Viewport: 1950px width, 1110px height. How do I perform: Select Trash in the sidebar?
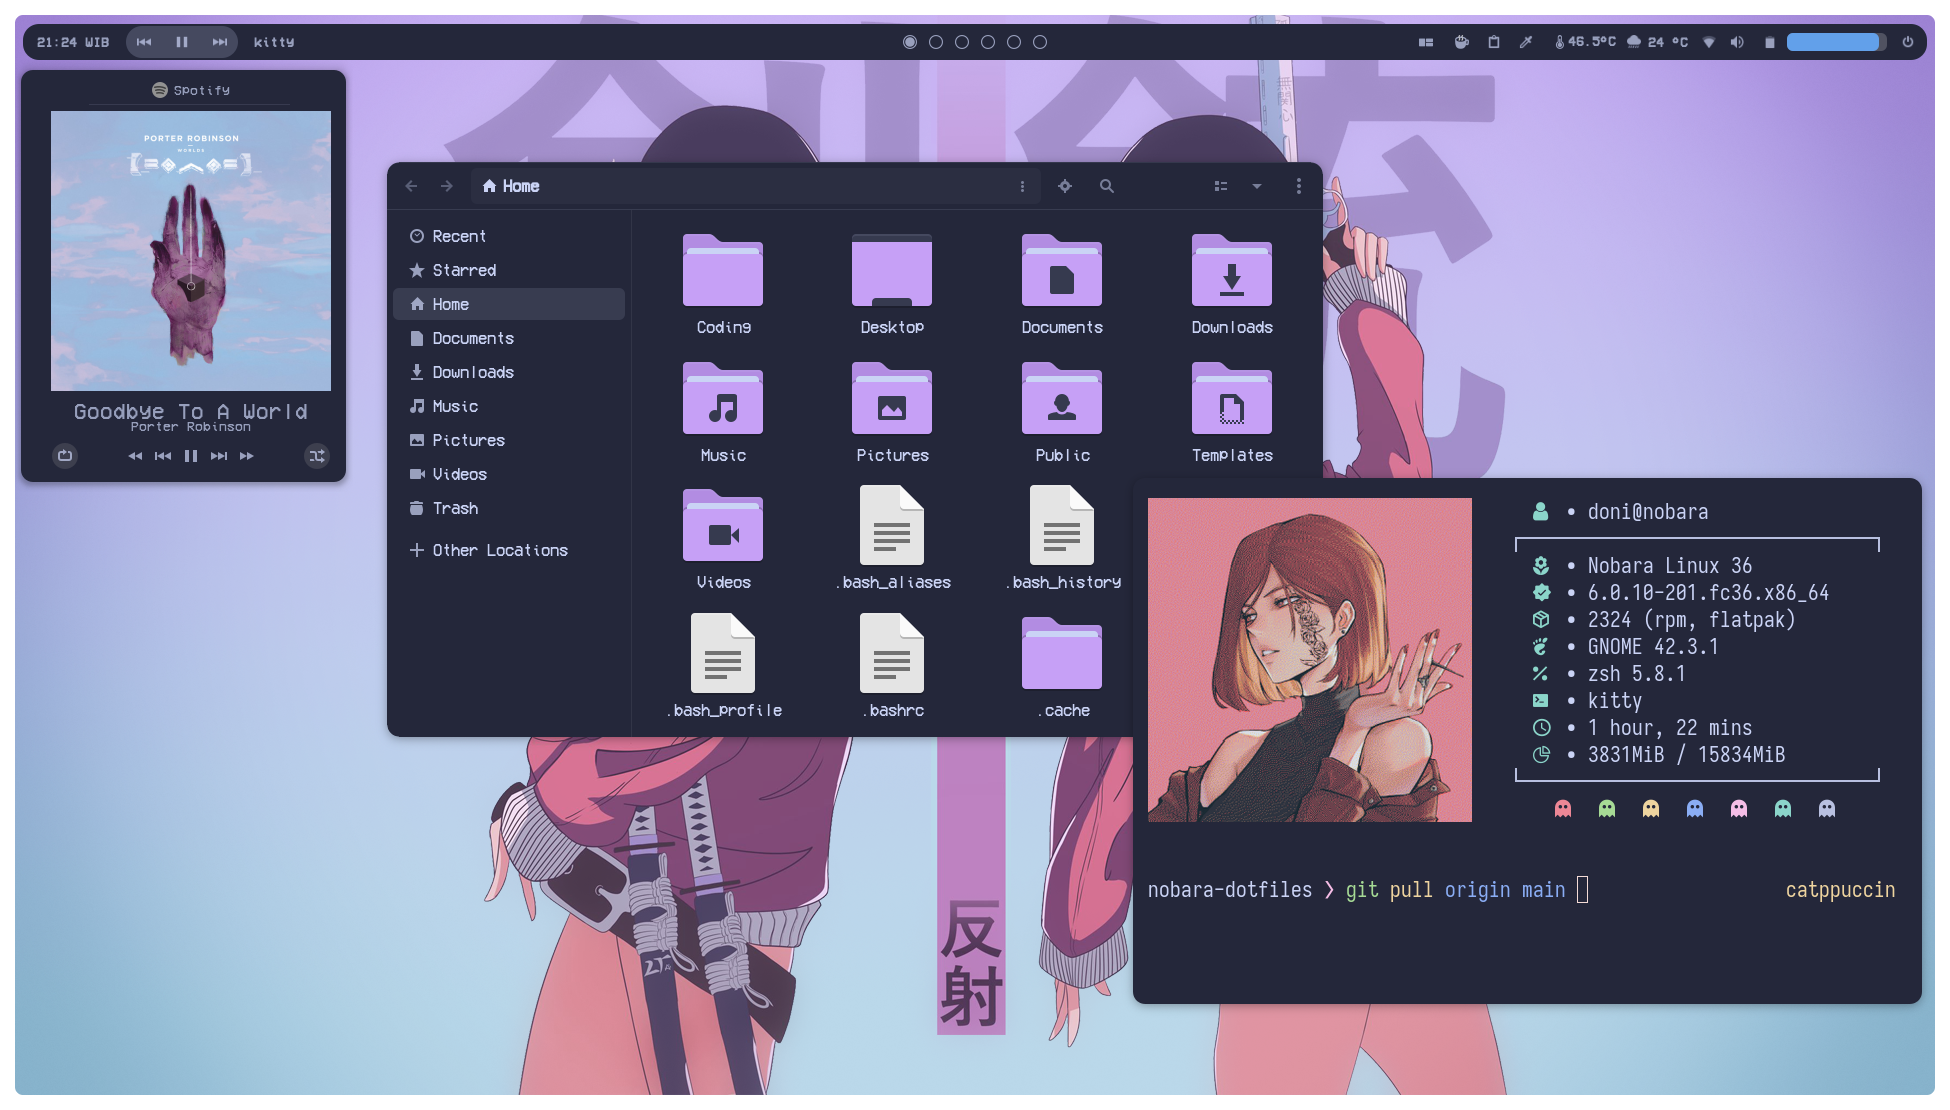pyautogui.click(x=455, y=508)
